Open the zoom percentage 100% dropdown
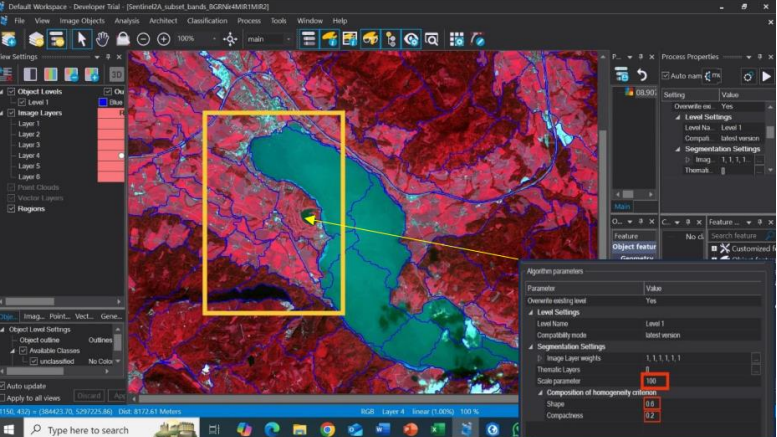The height and width of the screenshot is (437, 777). (214, 39)
